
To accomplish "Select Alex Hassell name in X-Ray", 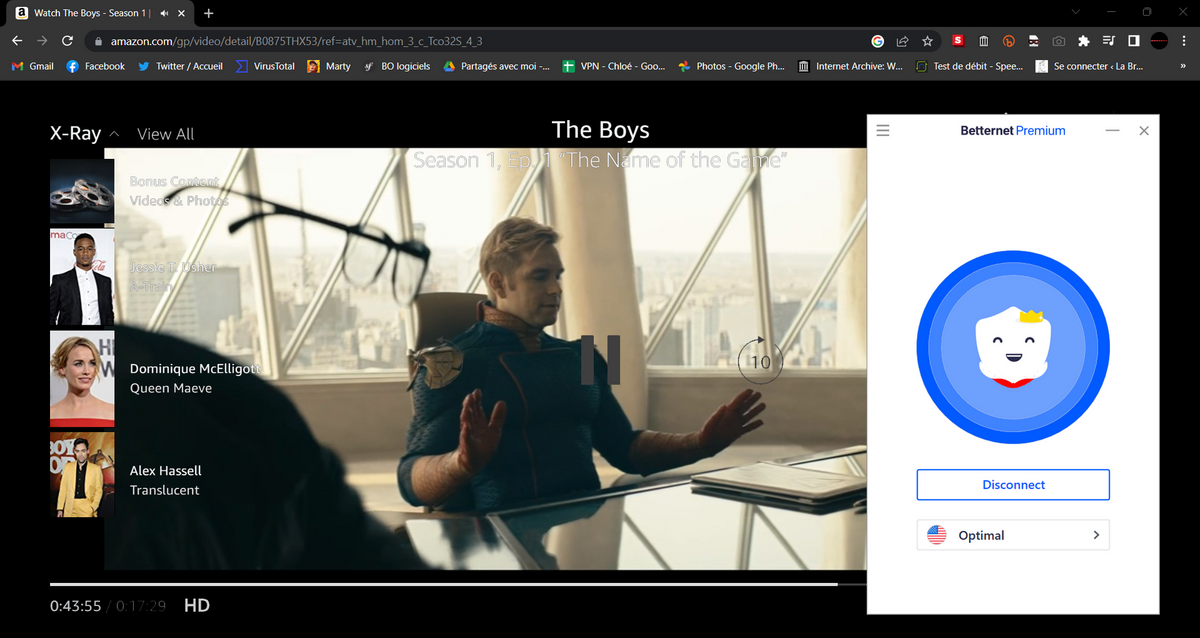I will point(166,470).
